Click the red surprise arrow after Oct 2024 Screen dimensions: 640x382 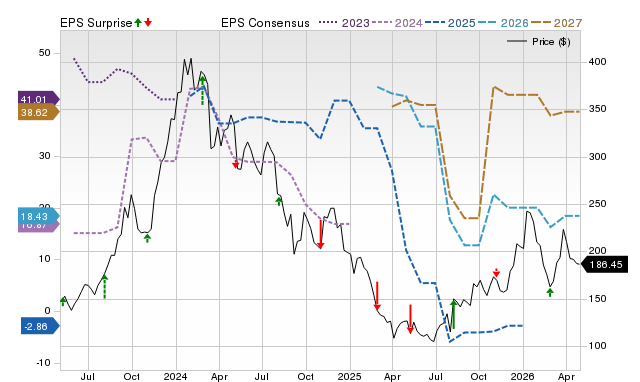321,235
